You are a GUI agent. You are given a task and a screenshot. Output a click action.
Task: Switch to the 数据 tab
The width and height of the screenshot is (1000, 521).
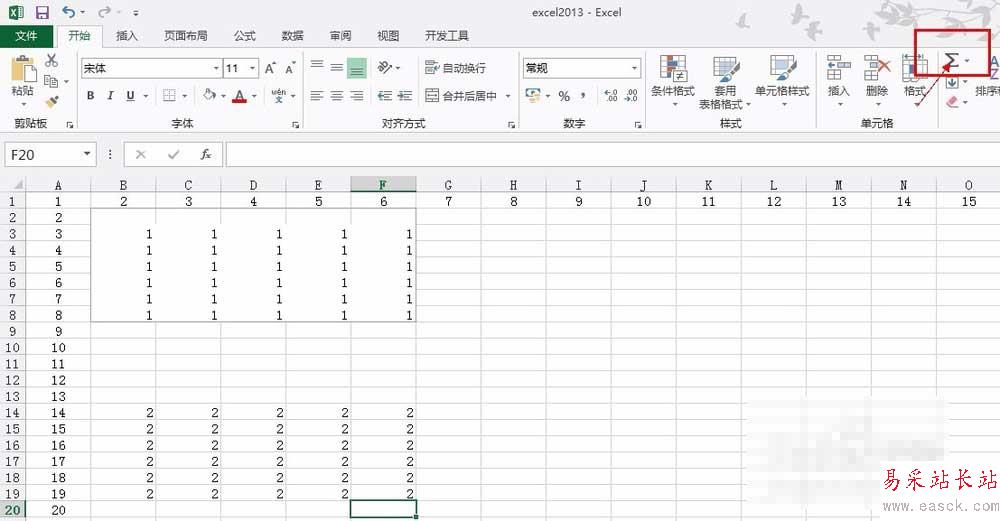coord(292,36)
